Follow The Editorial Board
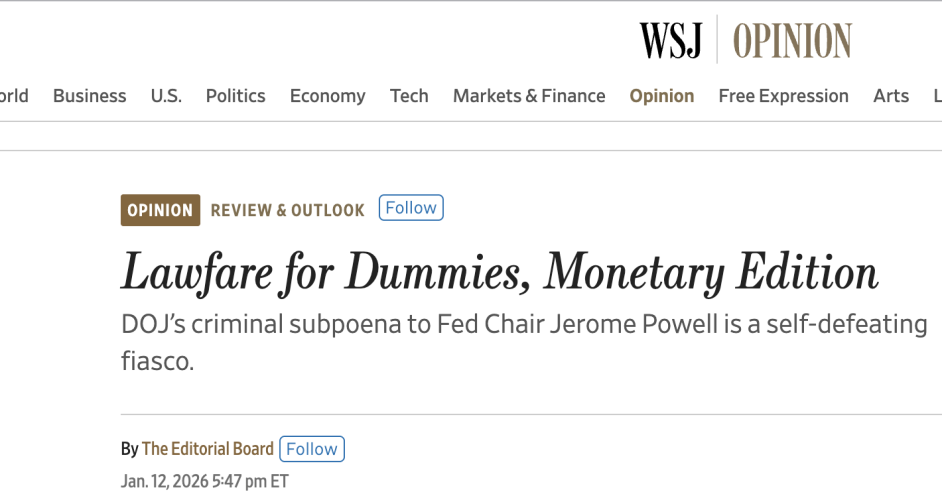The width and height of the screenshot is (942, 500). 312,449
